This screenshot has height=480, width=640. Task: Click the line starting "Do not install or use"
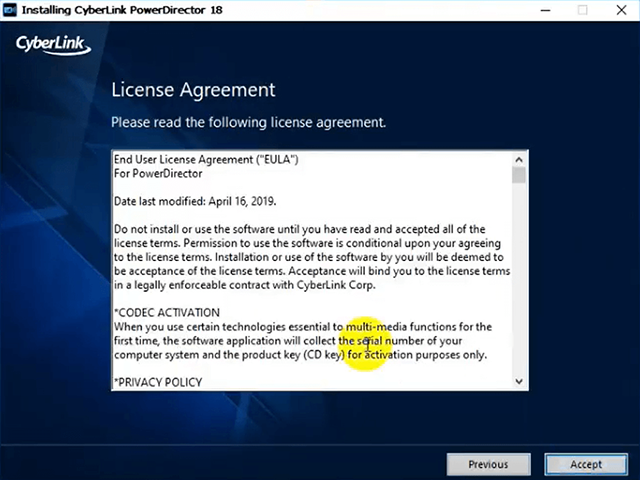click(300, 229)
